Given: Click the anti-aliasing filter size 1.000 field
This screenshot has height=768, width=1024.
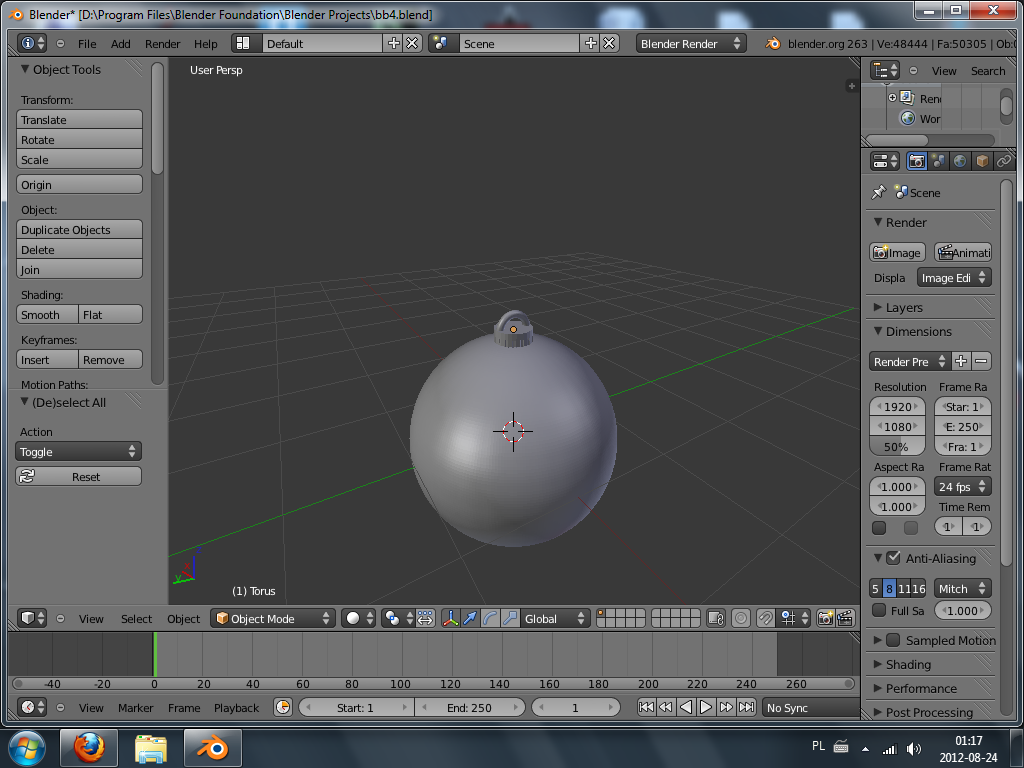Looking at the screenshot, I should 963,610.
